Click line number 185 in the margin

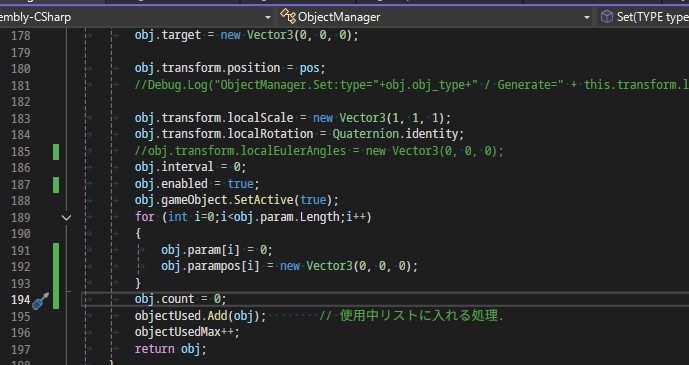[21, 152]
